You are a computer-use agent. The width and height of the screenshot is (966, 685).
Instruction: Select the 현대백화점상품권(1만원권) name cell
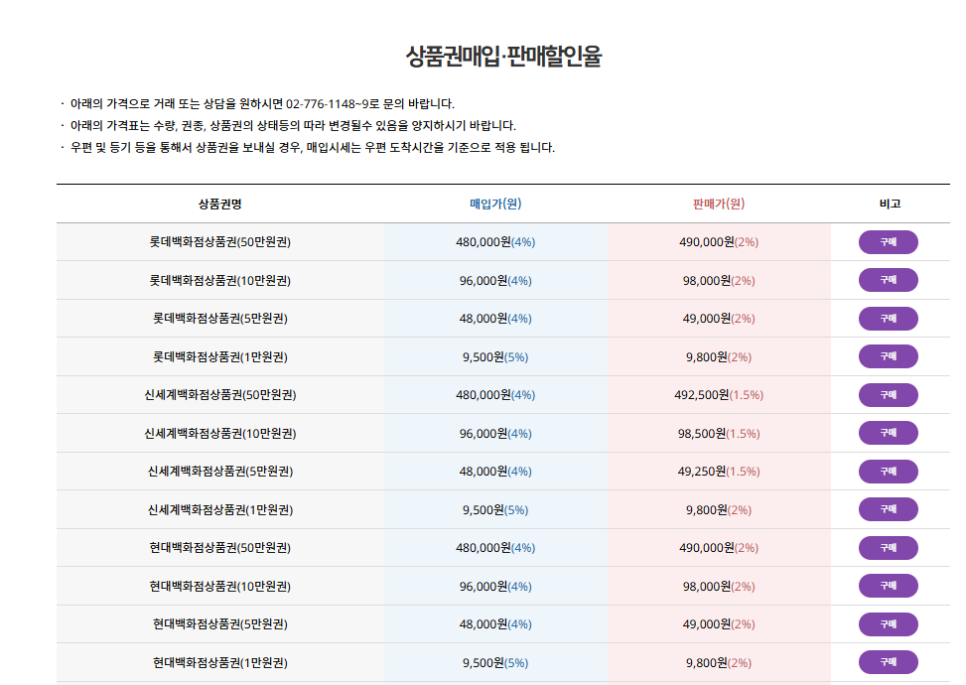pos(220,662)
